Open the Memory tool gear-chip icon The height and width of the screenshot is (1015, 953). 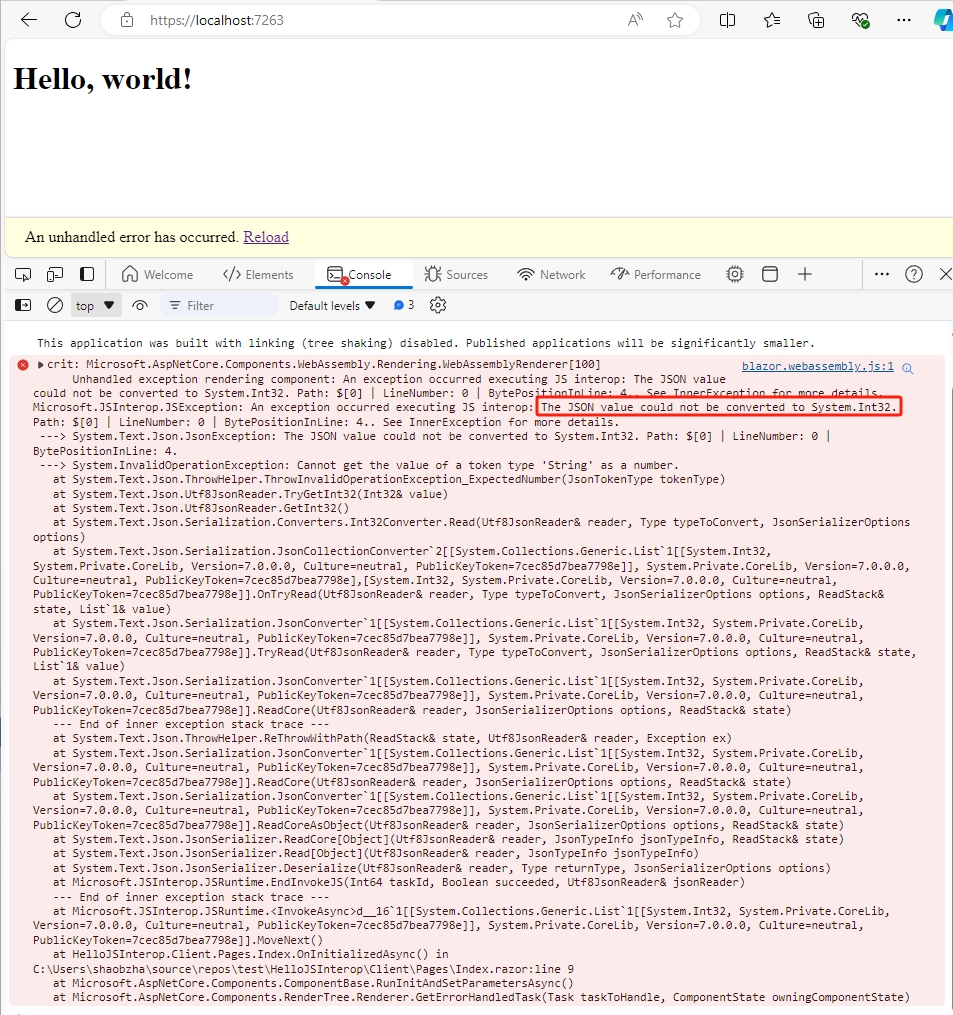coord(735,274)
